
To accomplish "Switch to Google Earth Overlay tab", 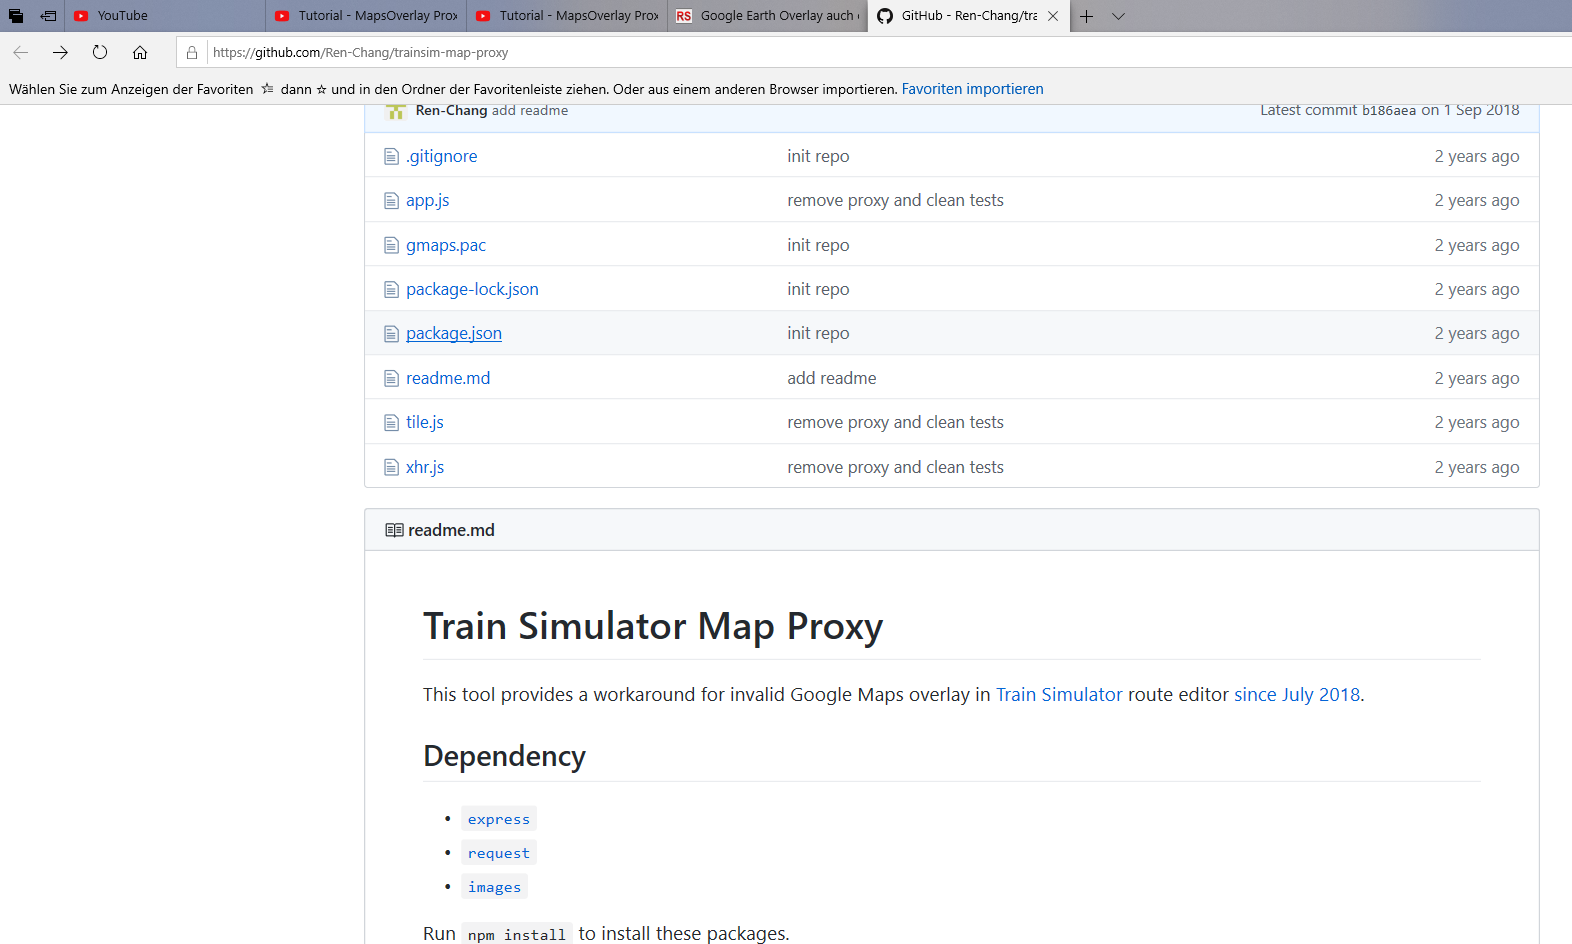I will click(768, 16).
